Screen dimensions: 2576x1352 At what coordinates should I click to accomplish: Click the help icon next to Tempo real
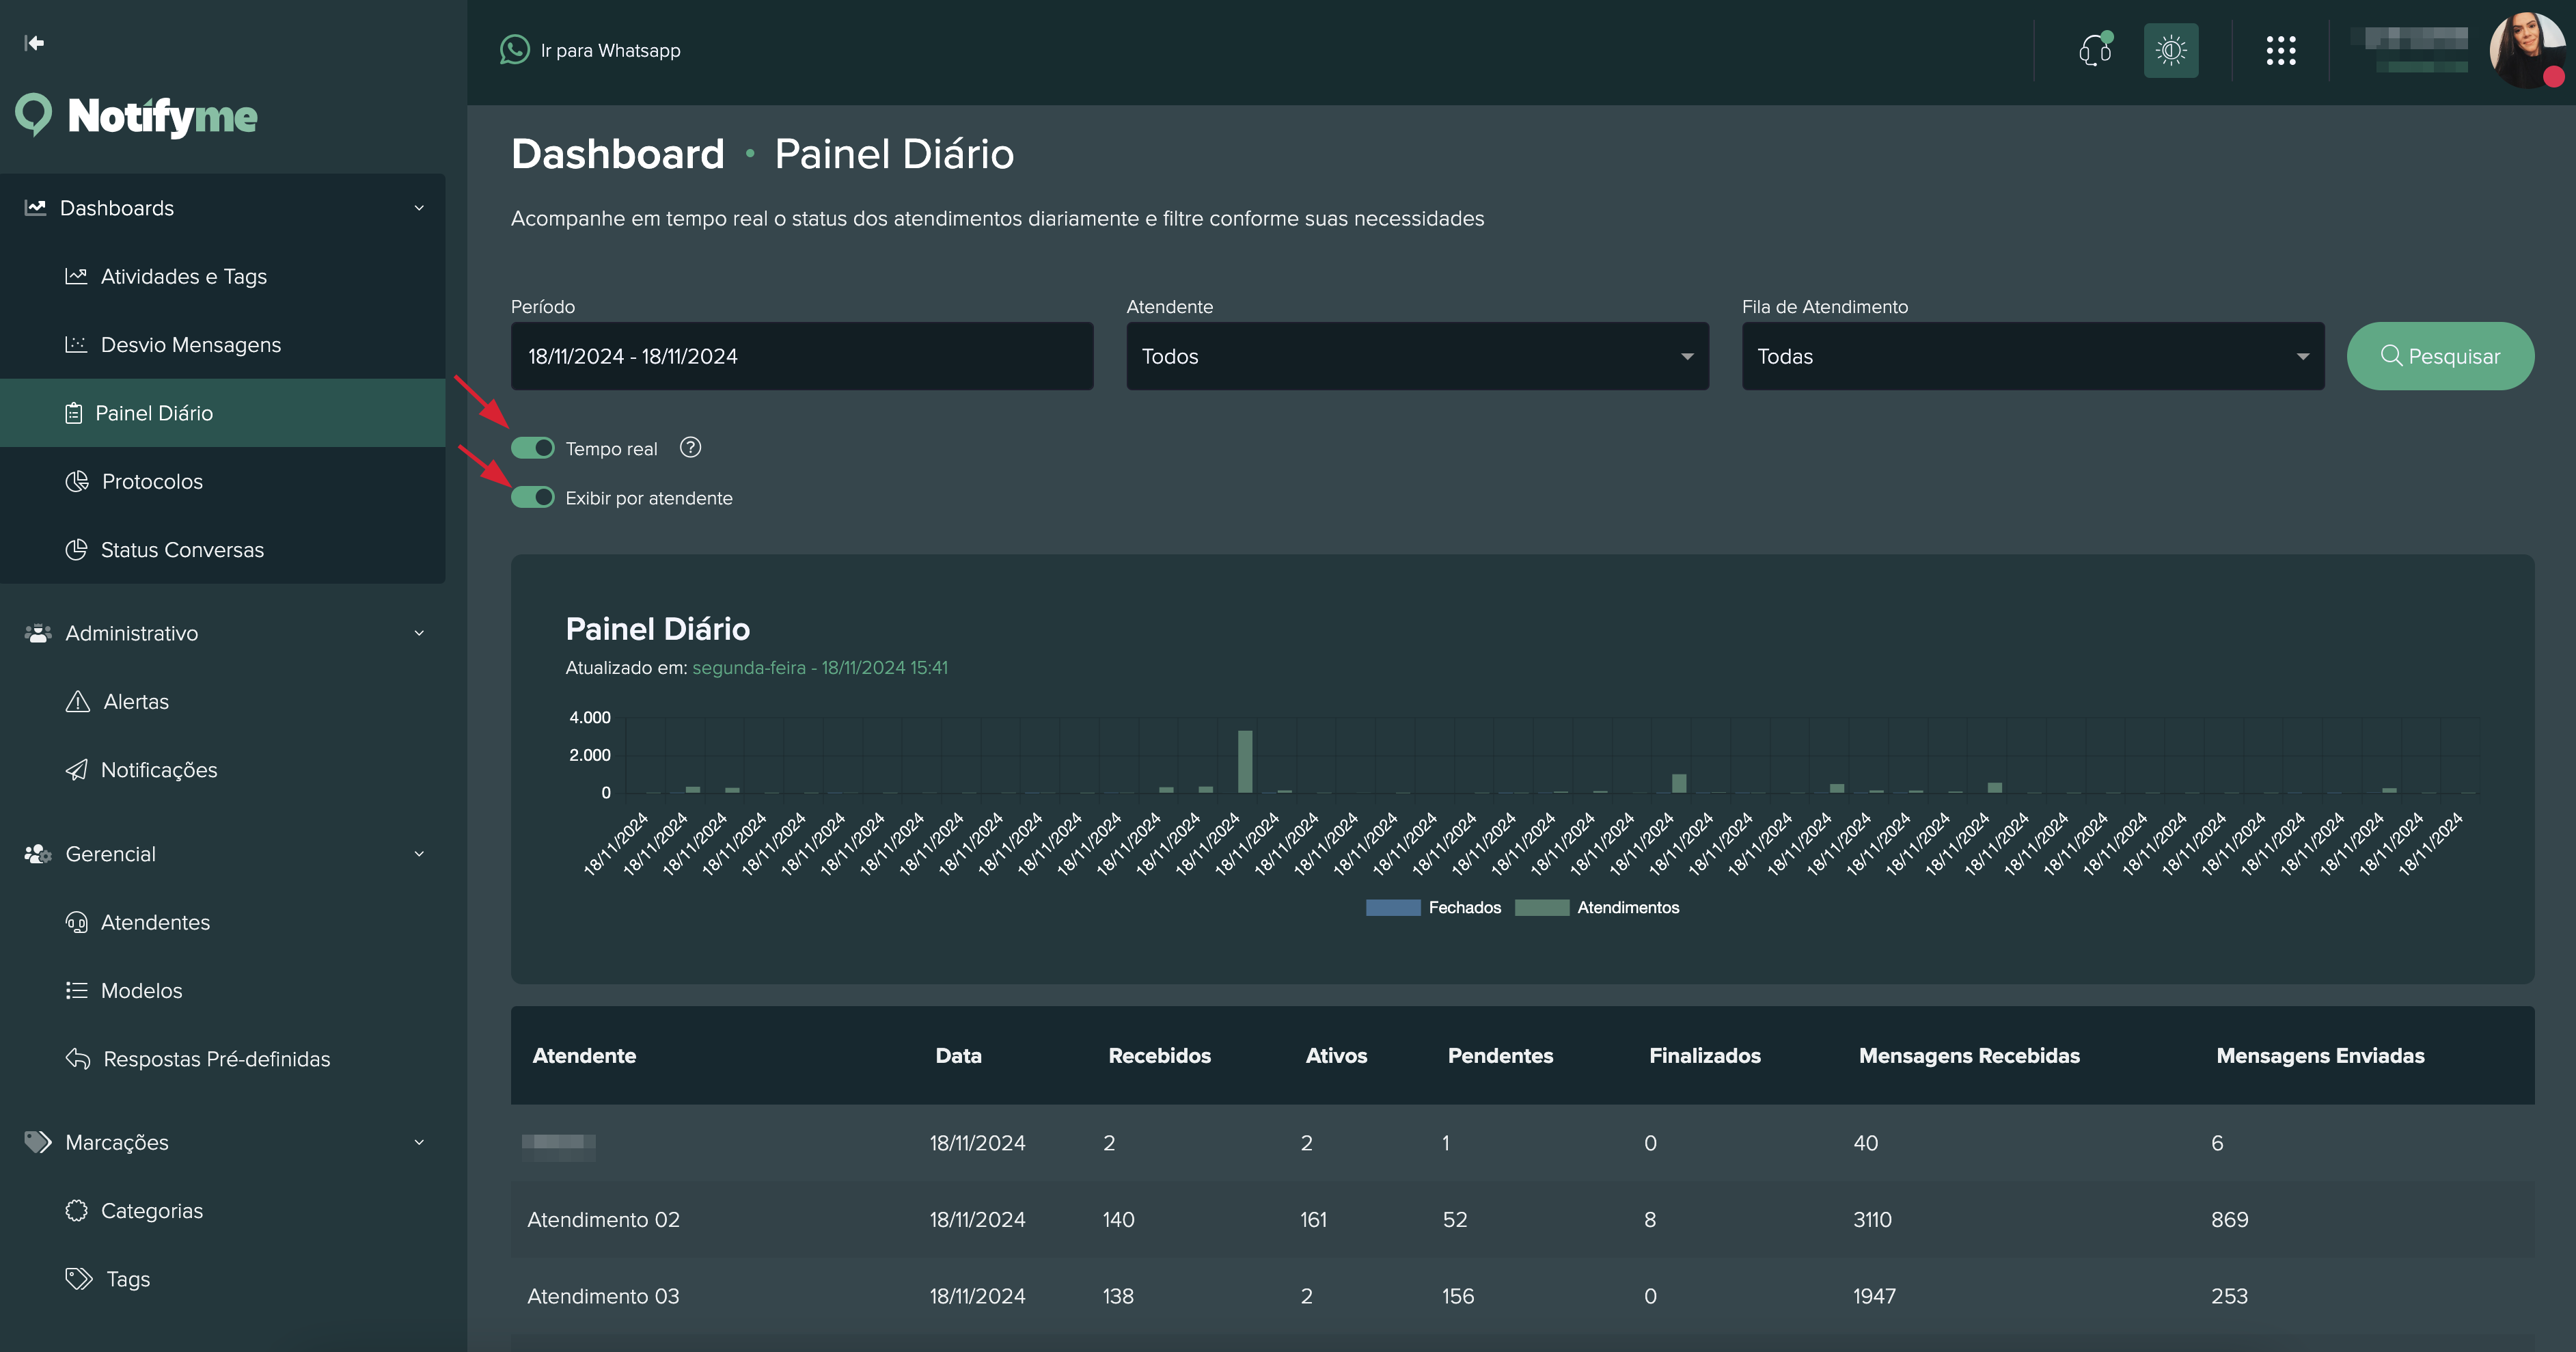(690, 448)
